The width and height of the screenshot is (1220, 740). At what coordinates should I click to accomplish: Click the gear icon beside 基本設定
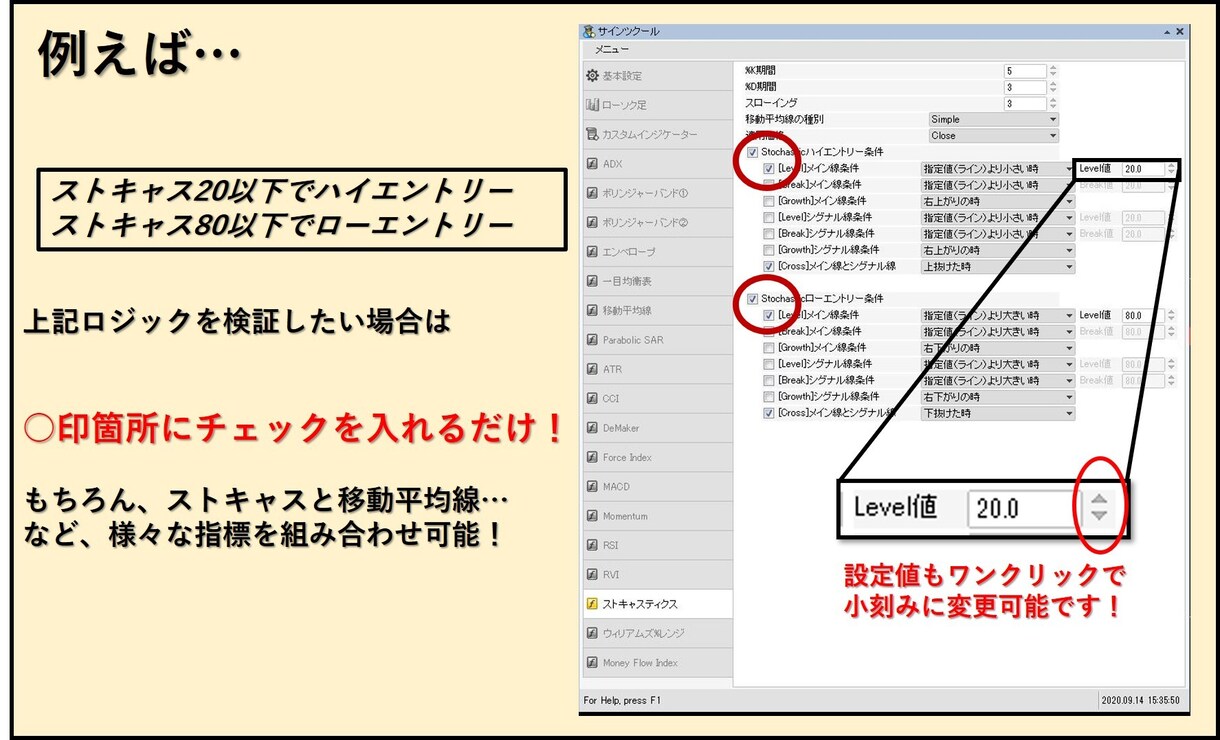pos(592,76)
